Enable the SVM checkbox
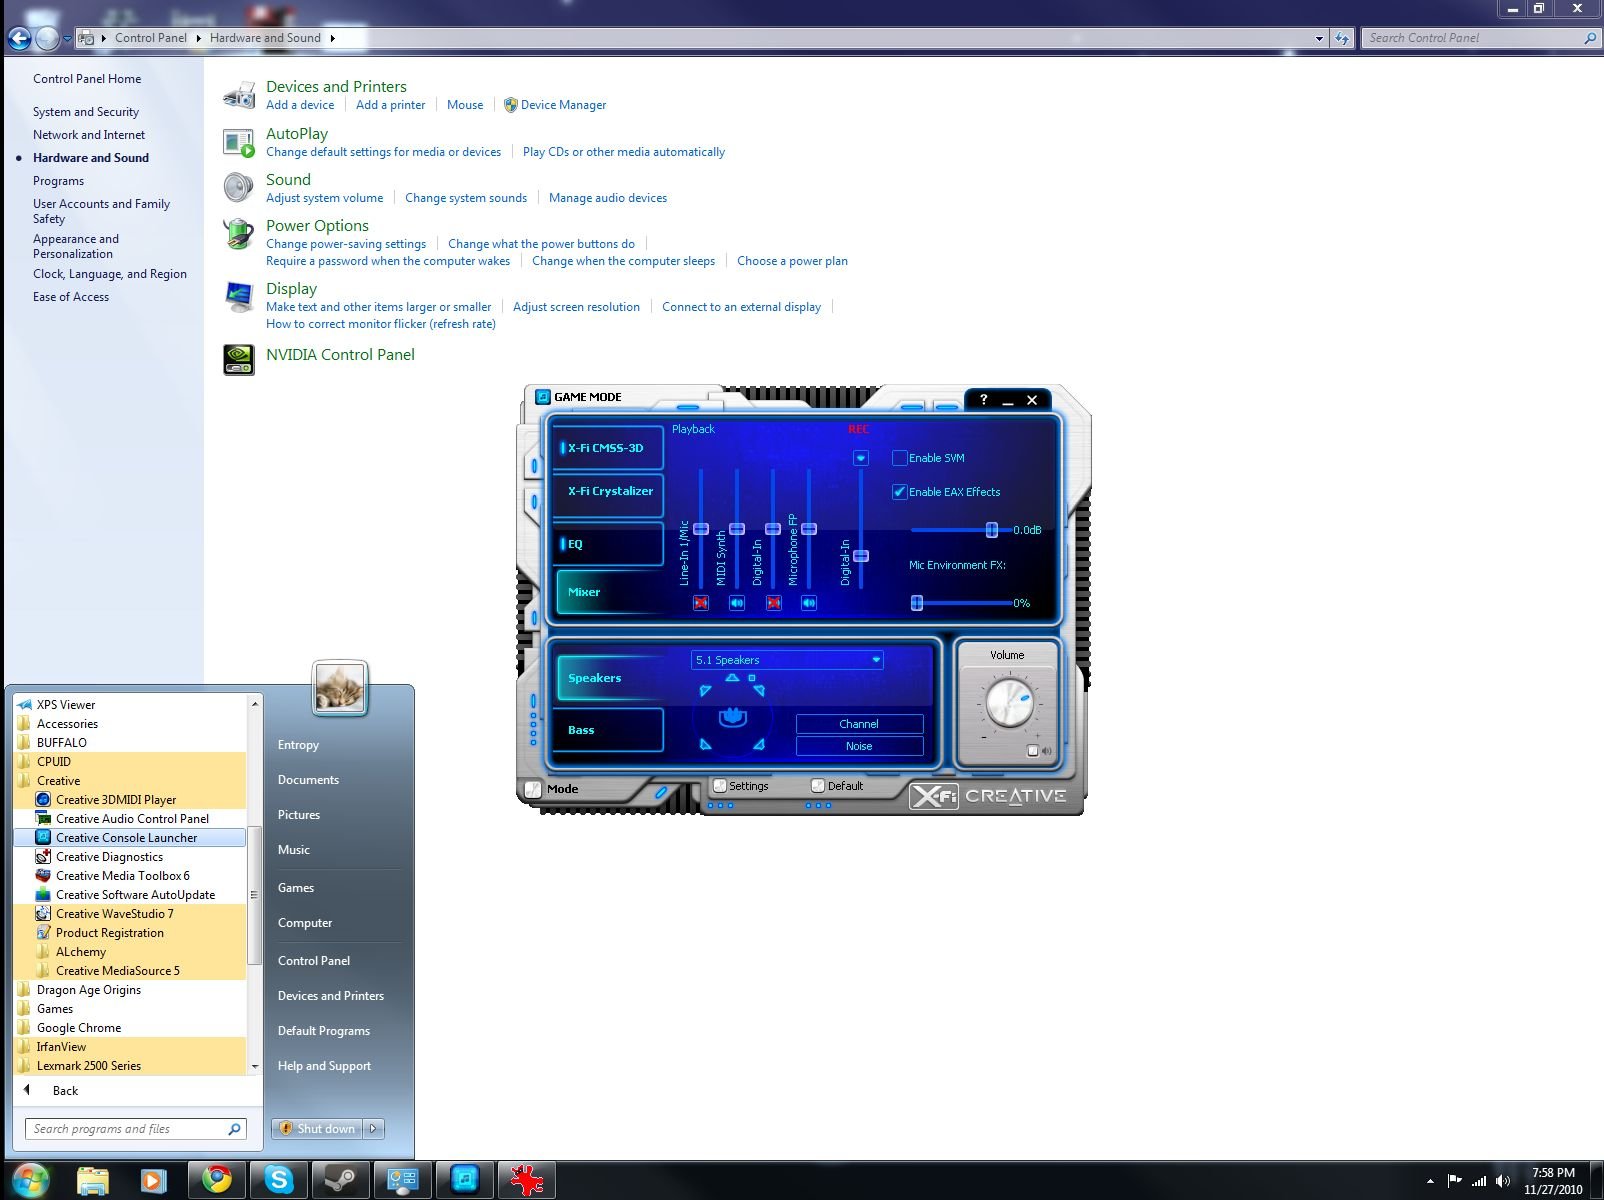Image resolution: width=1604 pixels, height=1200 pixels. point(900,458)
